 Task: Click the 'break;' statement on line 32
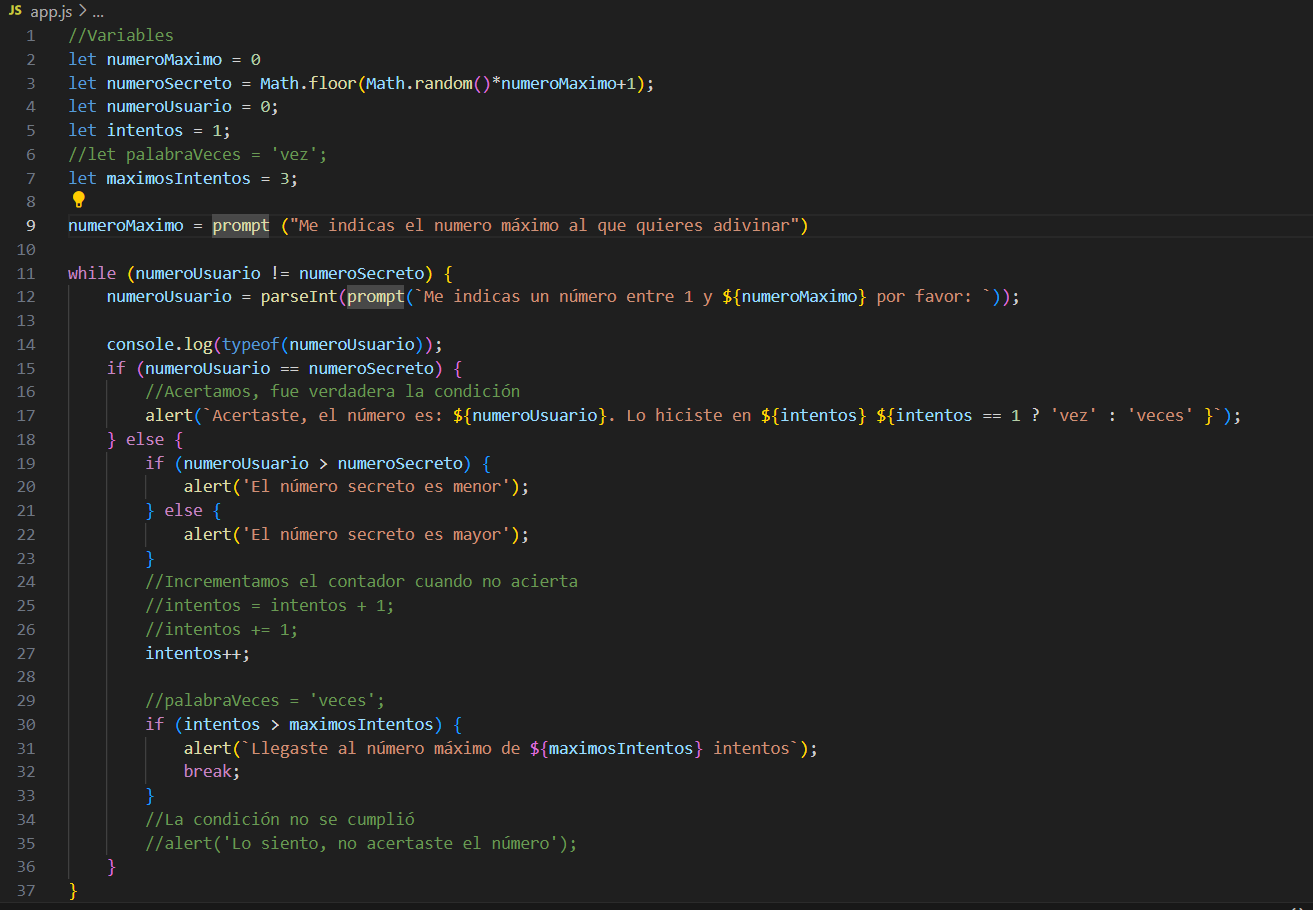click(x=213, y=772)
